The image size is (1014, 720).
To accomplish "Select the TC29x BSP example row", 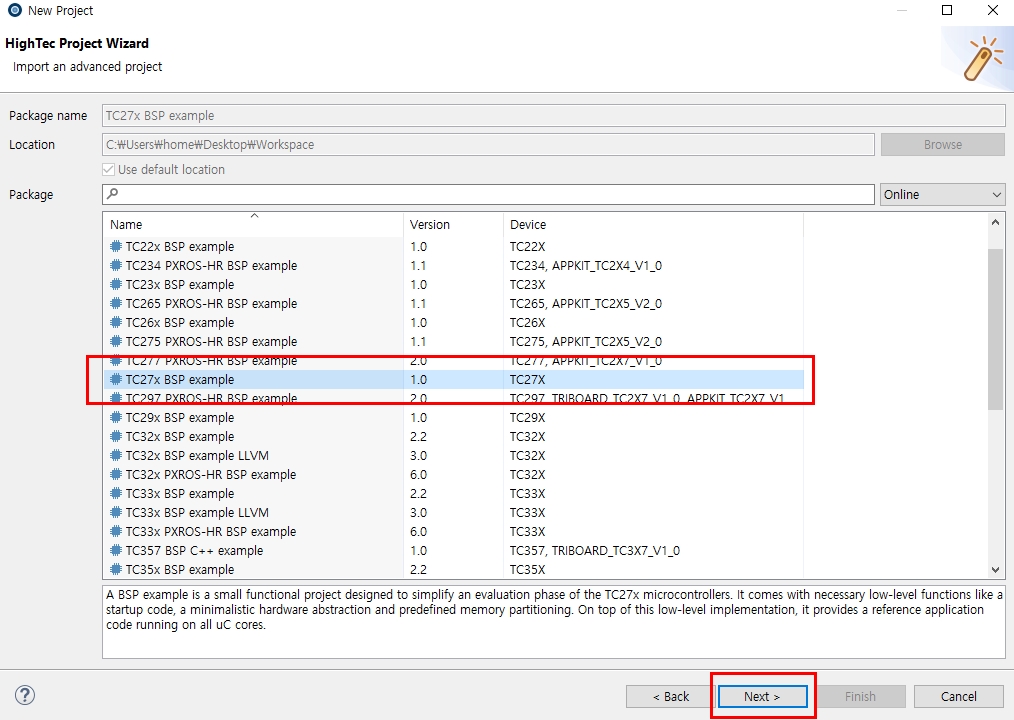I will pos(453,417).
